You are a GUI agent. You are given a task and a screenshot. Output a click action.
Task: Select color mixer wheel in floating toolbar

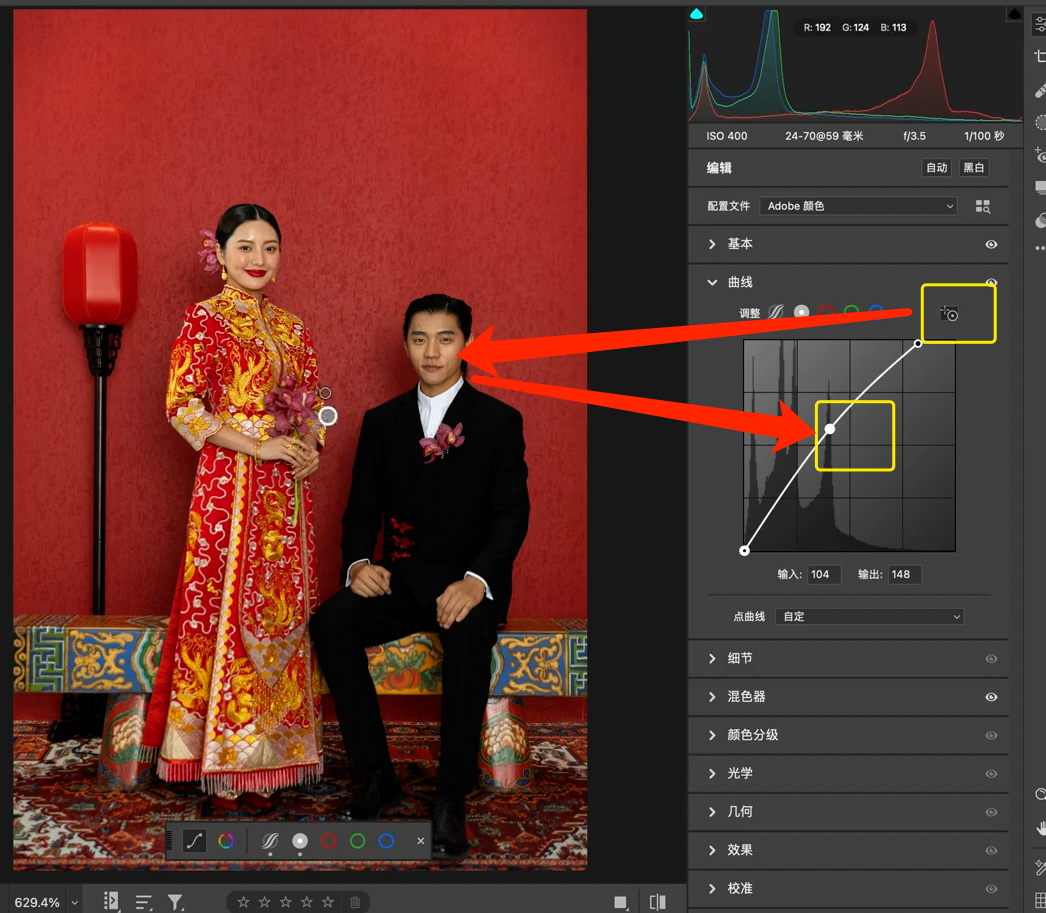pos(226,841)
